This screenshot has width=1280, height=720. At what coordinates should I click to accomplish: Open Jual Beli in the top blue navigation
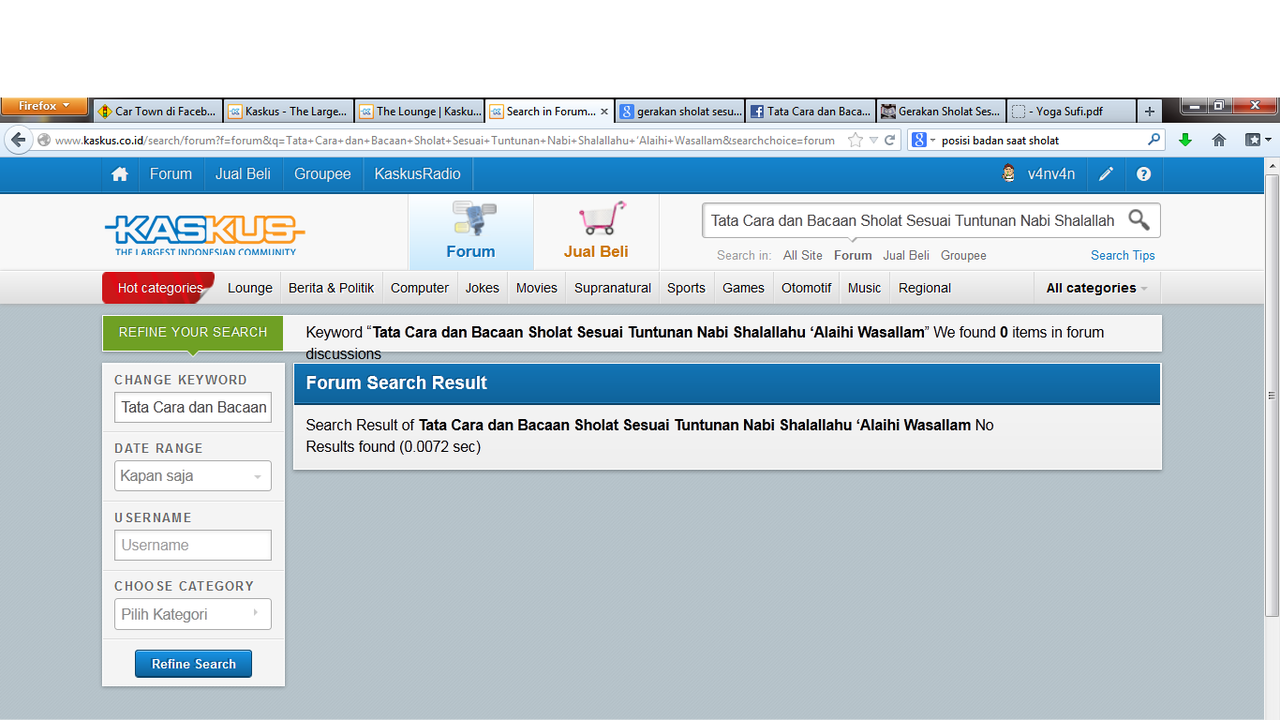coord(243,174)
